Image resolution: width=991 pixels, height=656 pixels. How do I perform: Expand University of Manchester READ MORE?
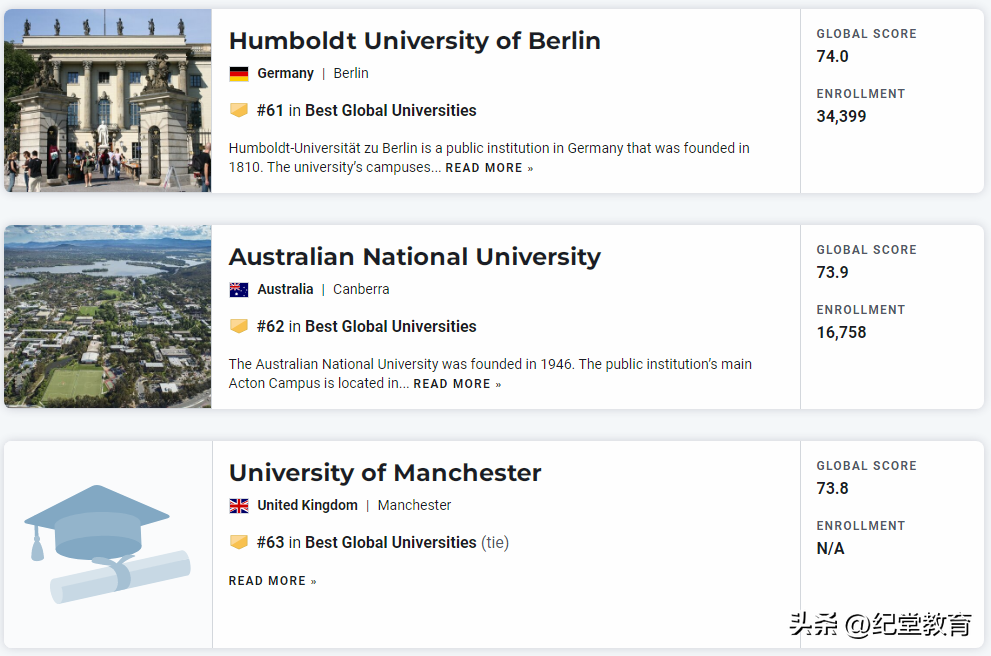point(272,581)
